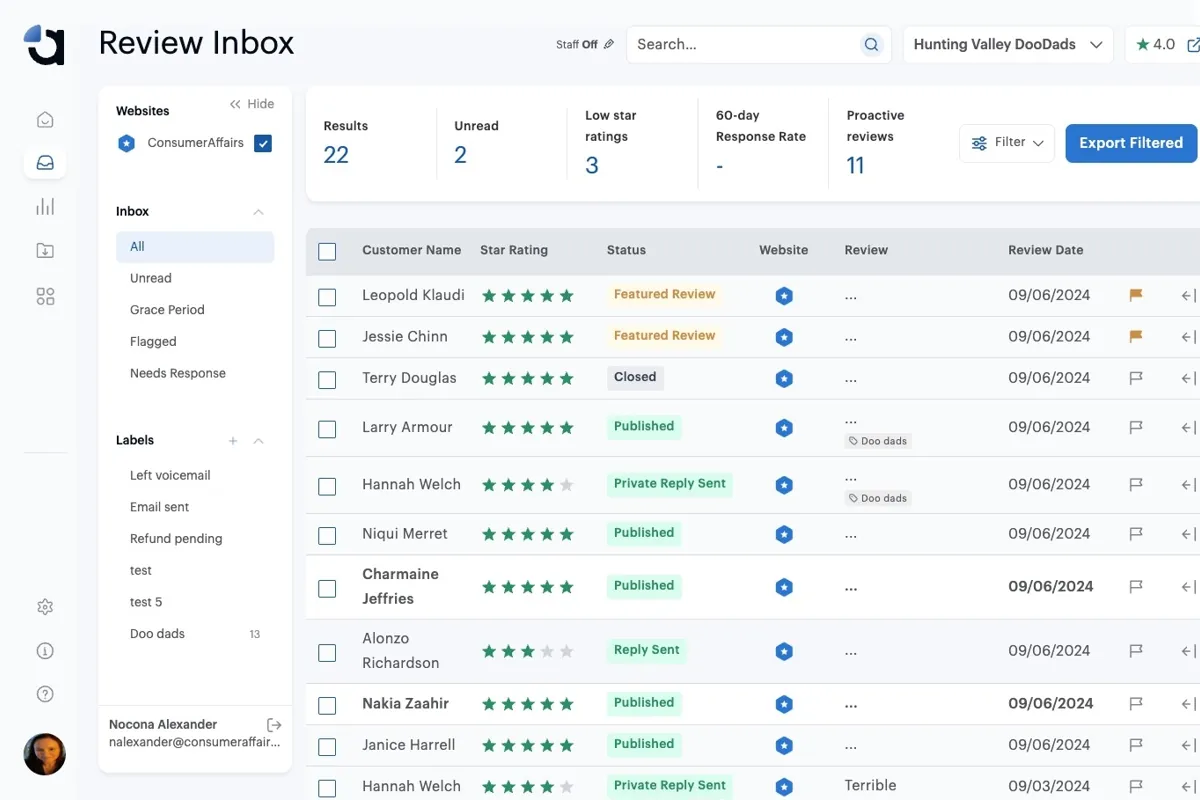Image resolution: width=1200 pixels, height=800 pixels.
Task: Uncheck the ConsumerAffairs website checkbox
Action: pos(263,143)
